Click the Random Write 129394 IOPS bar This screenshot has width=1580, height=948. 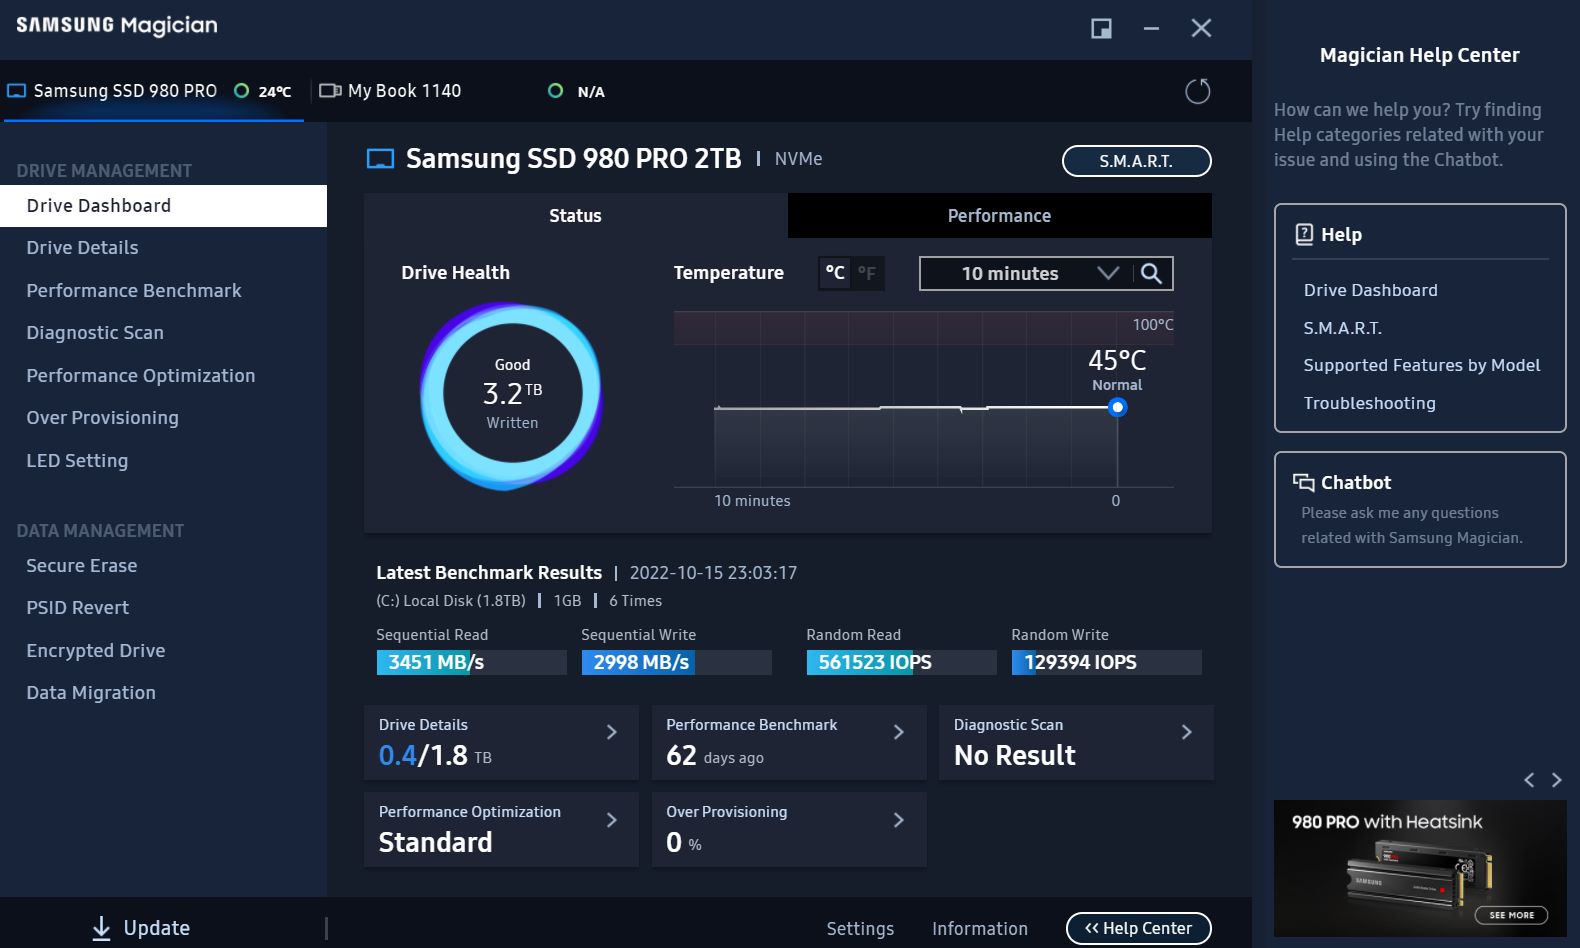coord(1106,662)
